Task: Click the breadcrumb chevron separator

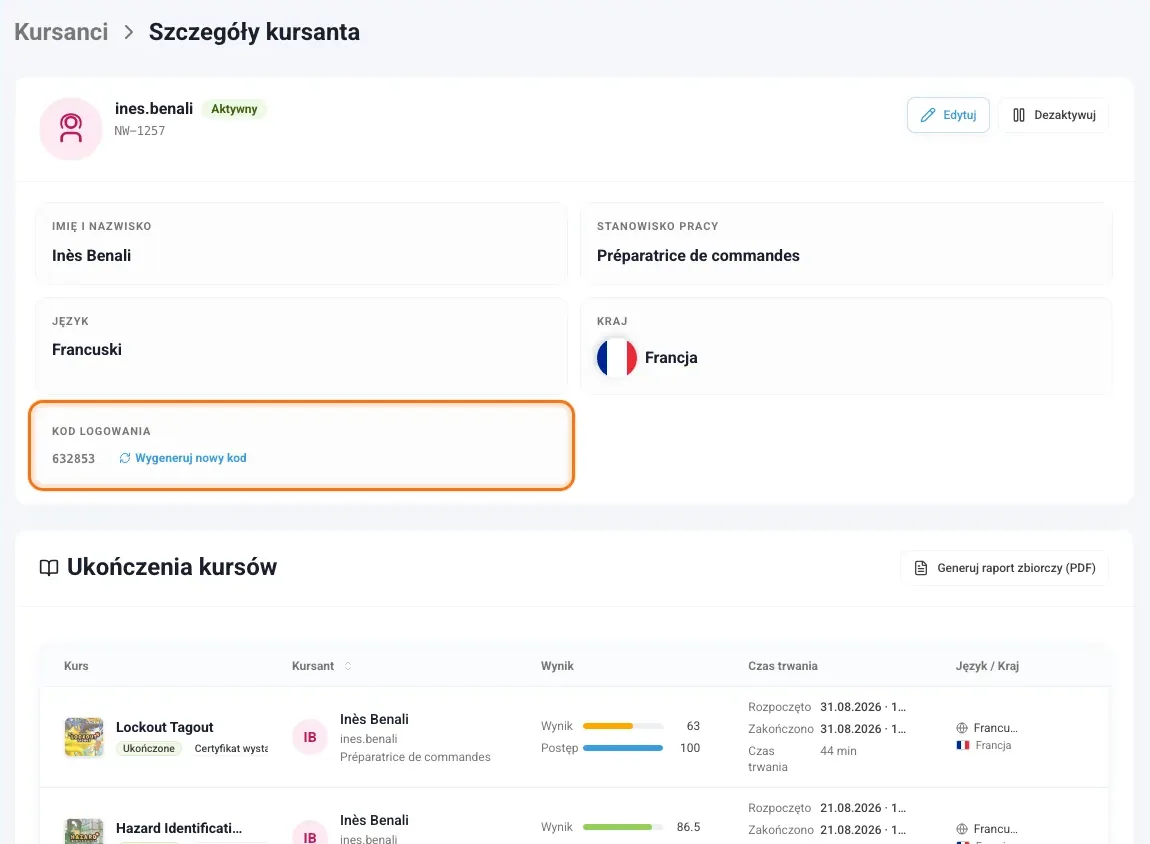Action: (129, 32)
